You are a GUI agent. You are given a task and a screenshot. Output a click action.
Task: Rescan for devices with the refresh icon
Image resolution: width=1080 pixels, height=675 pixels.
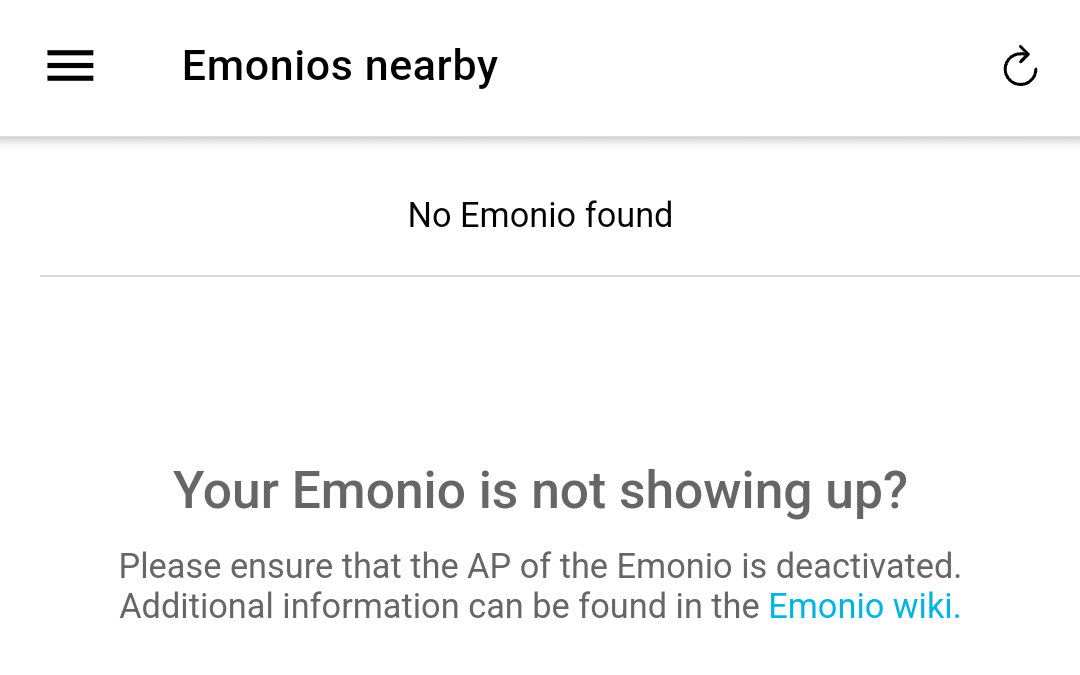1019,67
